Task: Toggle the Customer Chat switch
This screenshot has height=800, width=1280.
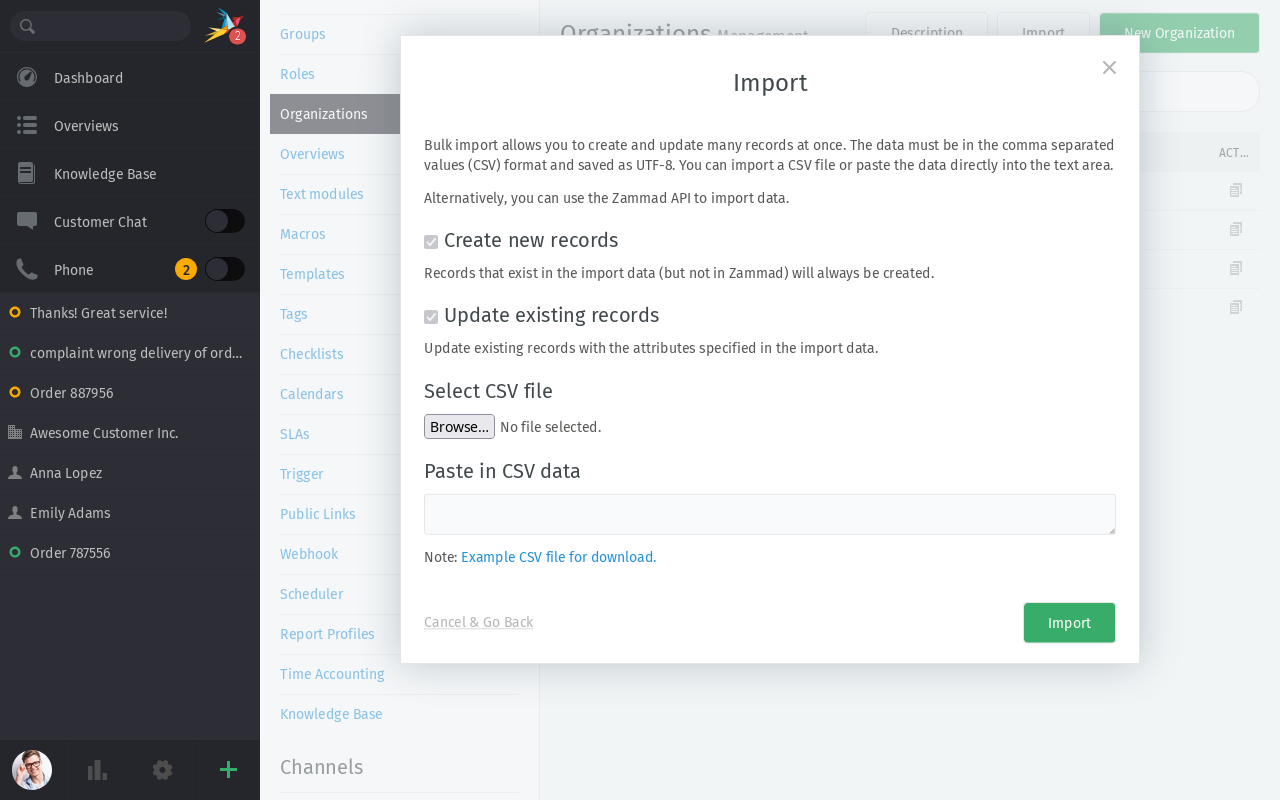Action: 225,221
